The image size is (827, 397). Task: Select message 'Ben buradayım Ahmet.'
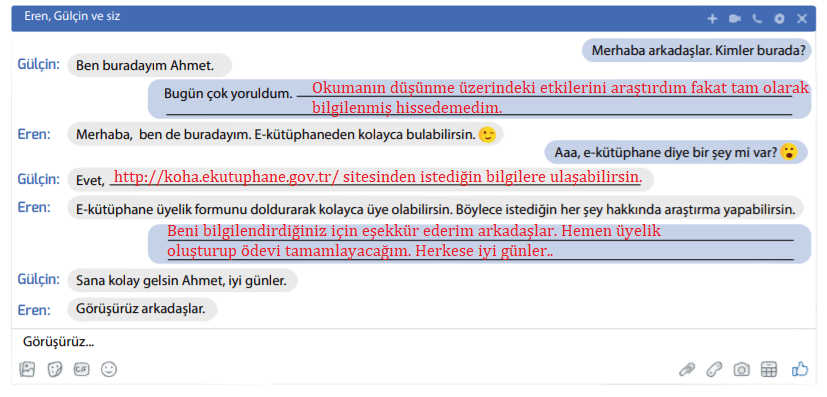[x=150, y=66]
